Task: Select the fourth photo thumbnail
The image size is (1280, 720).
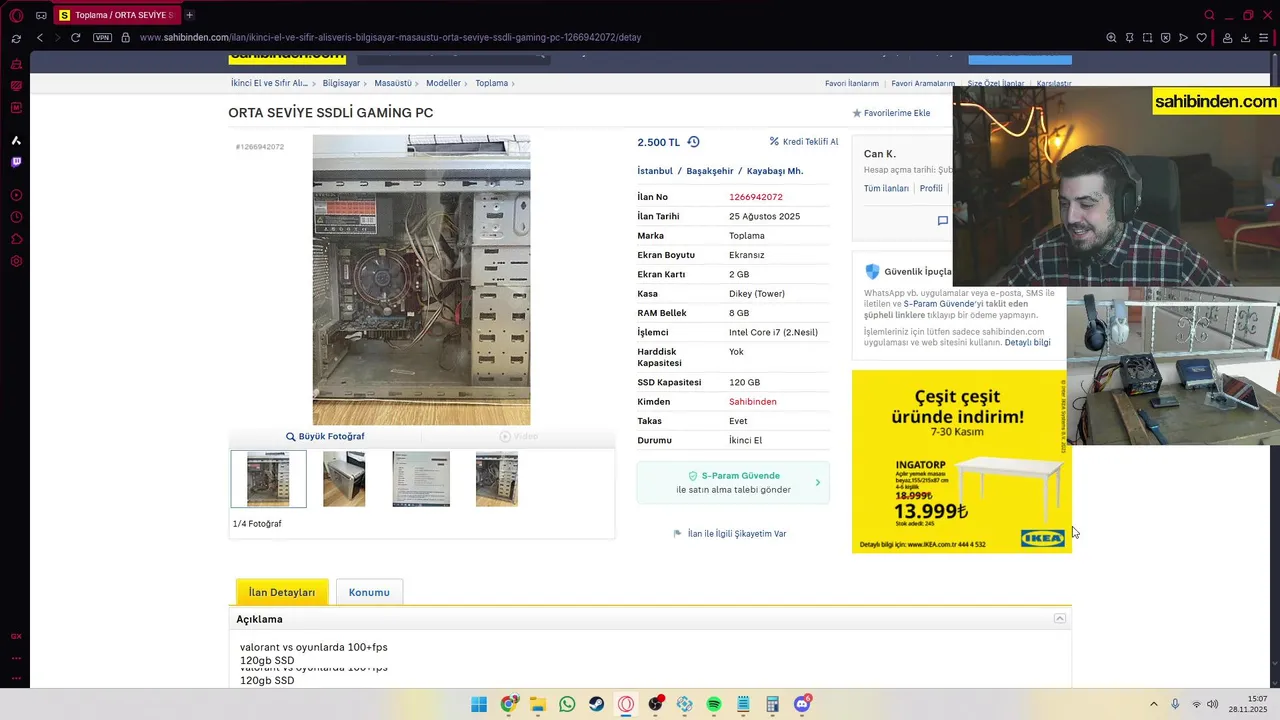Action: [497, 479]
